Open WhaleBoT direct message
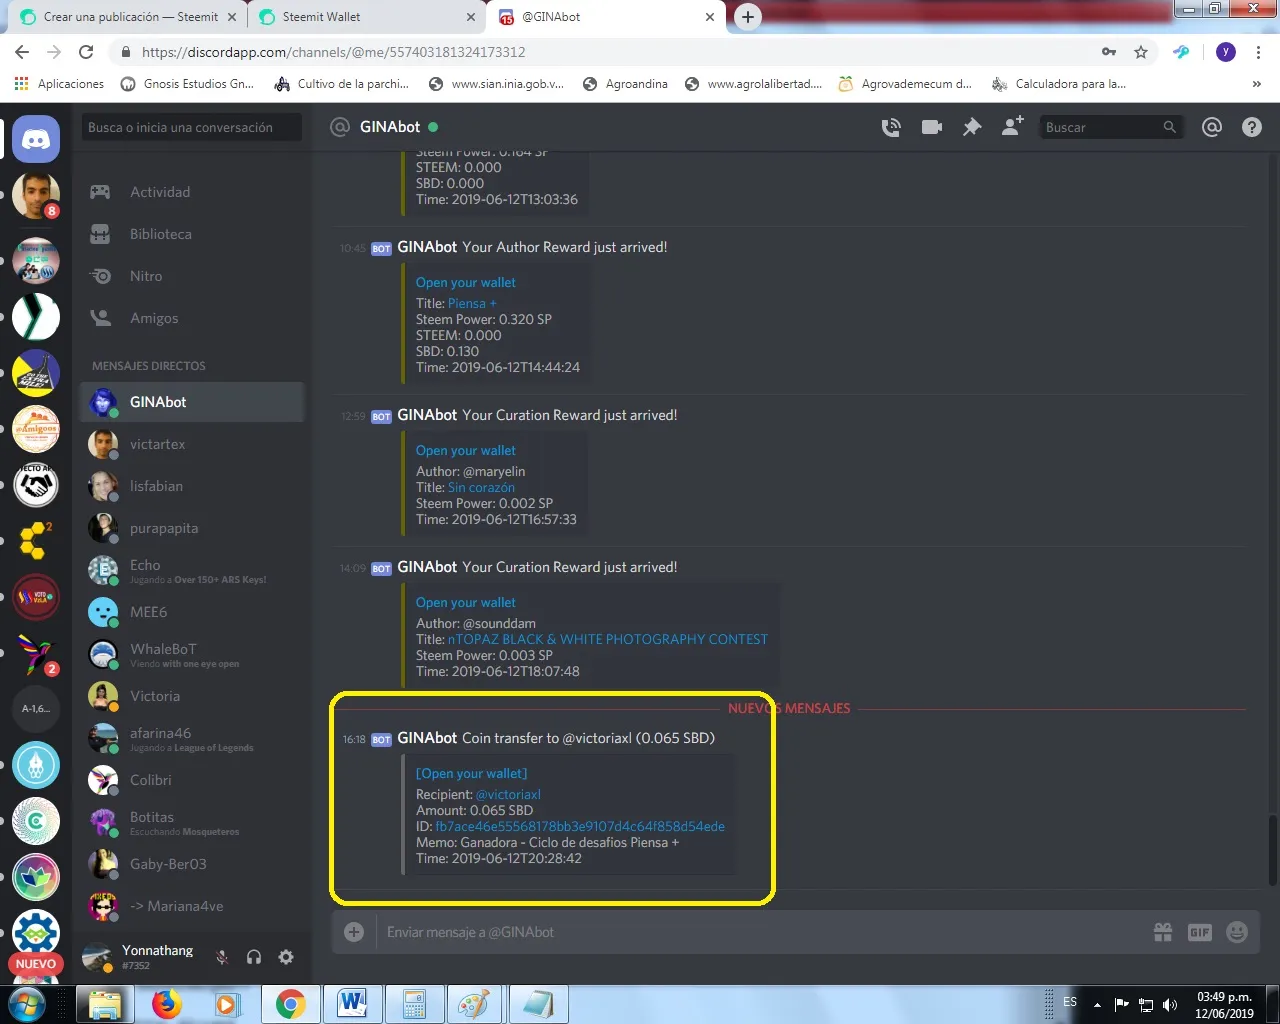The image size is (1280, 1024). coord(191,654)
